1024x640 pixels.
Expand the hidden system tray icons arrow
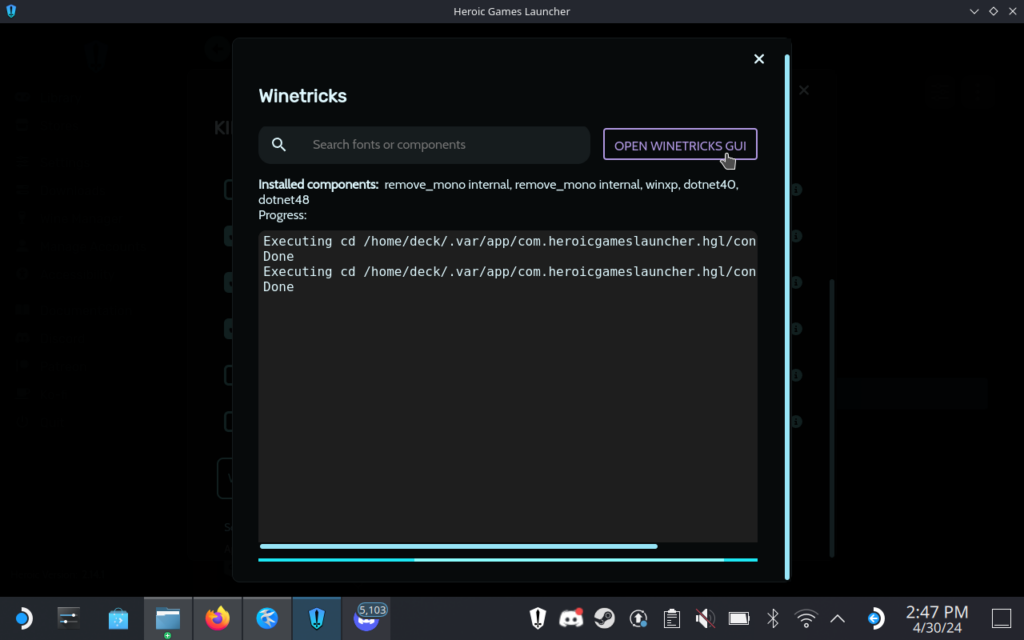pyautogui.click(x=837, y=618)
